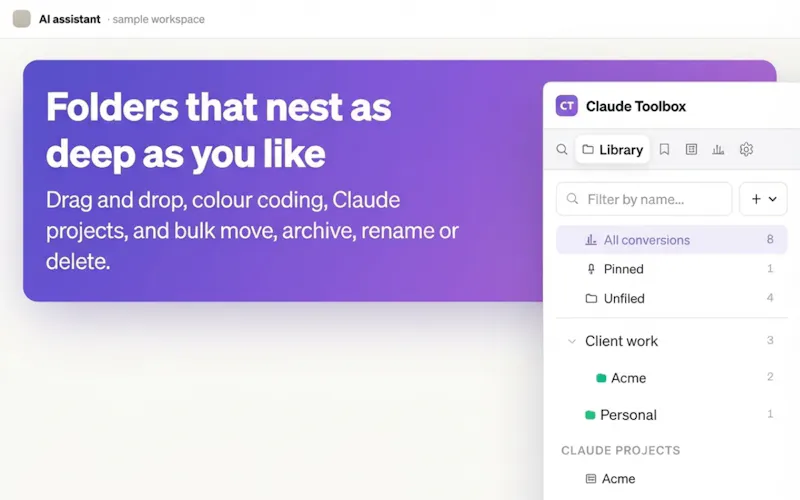The width and height of the screenshot is (800, 500).
Task: Click the search magnifier icon in Claude Toolbox tabs
Action: pyautogui.click(x=562, y=149)
